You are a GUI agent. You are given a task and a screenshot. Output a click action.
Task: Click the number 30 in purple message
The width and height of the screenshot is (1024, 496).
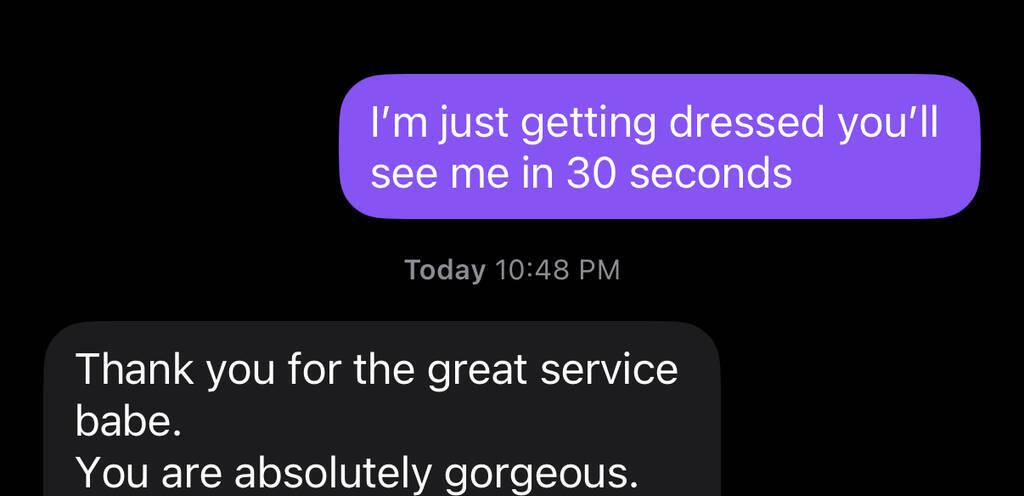pos(590,174)
